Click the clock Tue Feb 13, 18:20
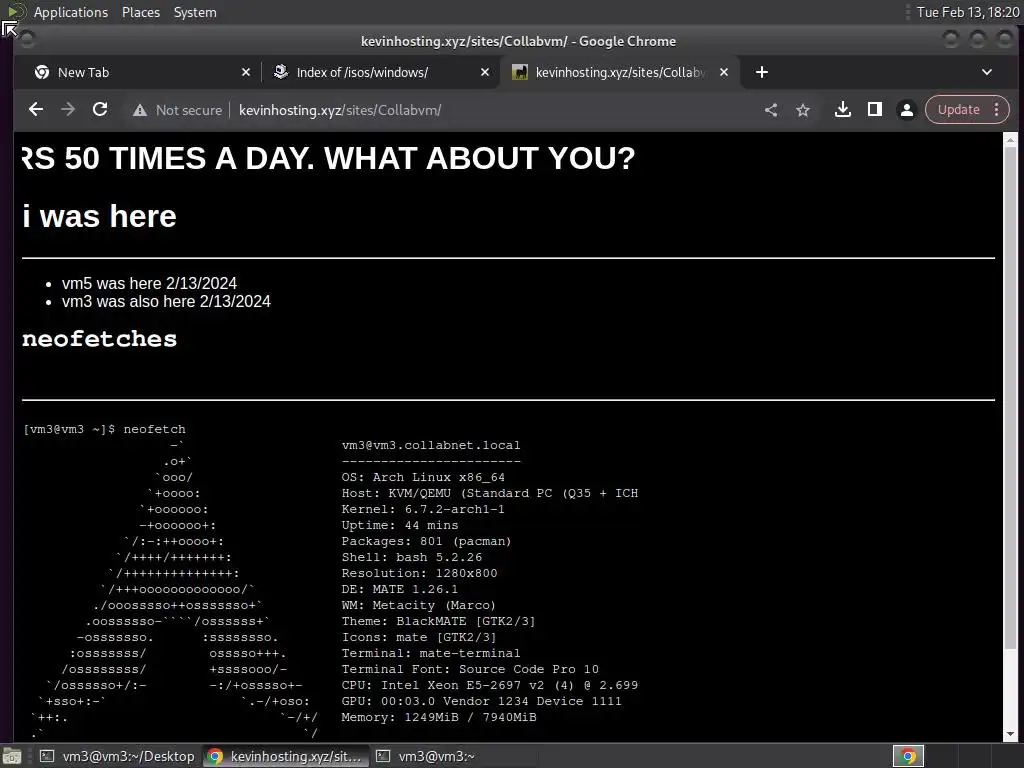Viewport: 1024px width, 768px height. 967,12
